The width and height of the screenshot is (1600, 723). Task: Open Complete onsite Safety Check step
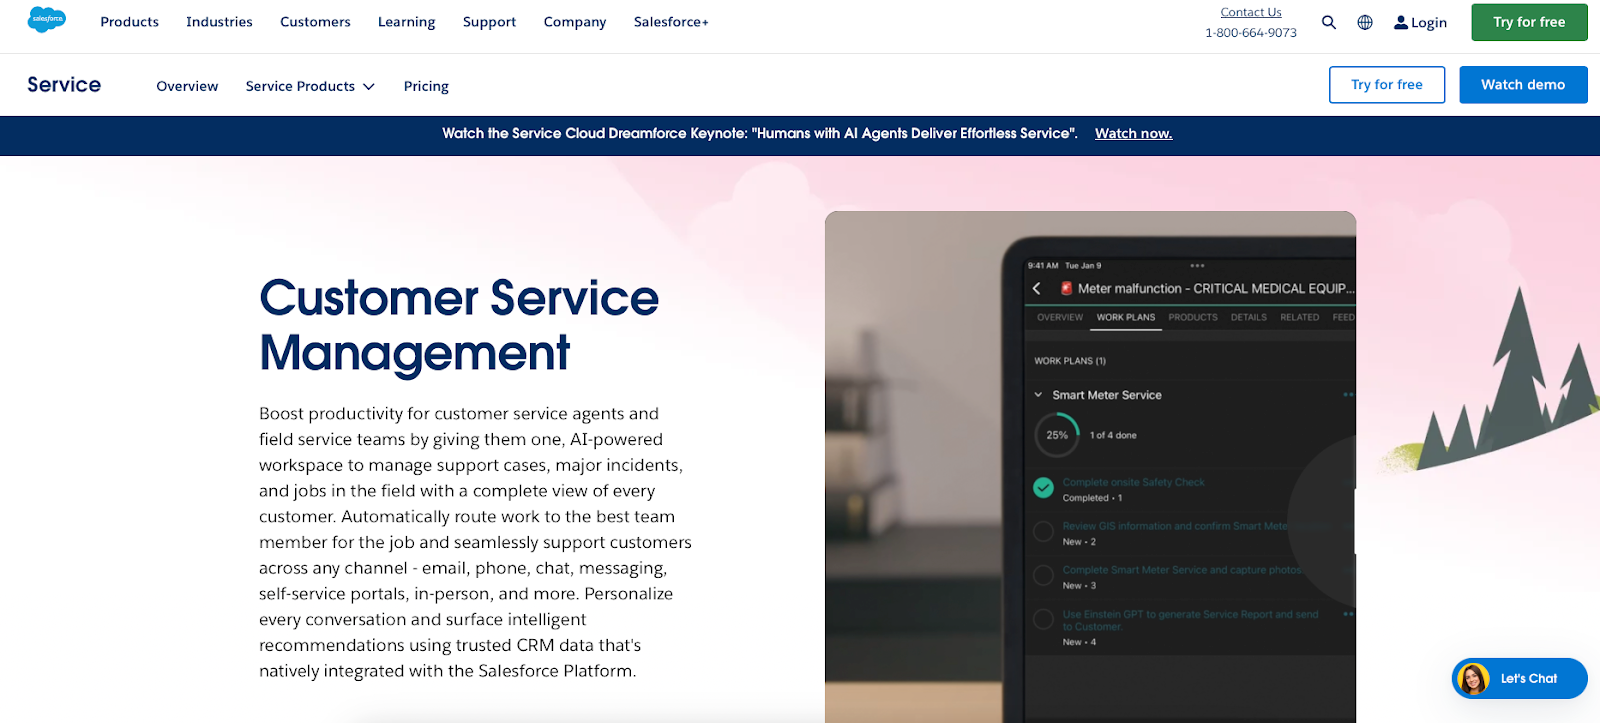point(1134,482)
